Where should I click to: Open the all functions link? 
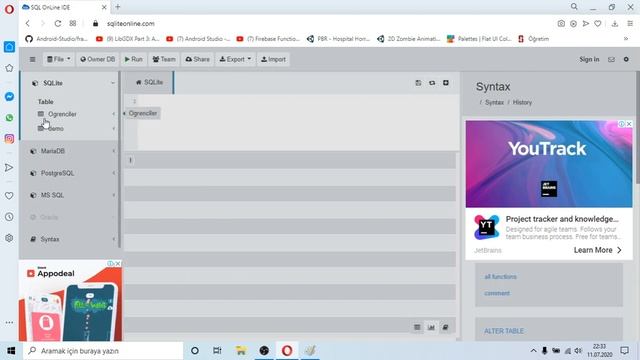[x=500, y=277]
